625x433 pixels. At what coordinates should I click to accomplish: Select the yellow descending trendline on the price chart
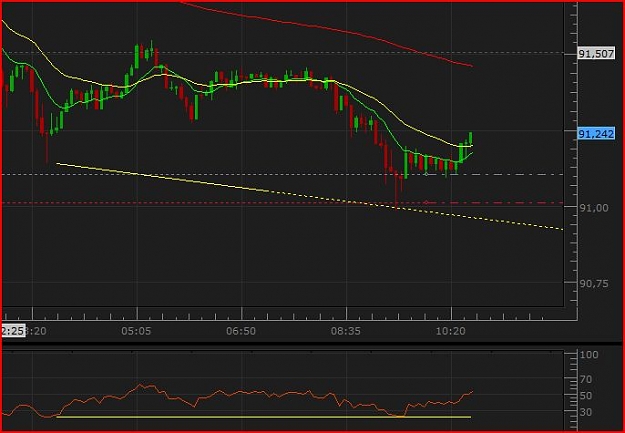pyautogui.click(x=309, y=196)
